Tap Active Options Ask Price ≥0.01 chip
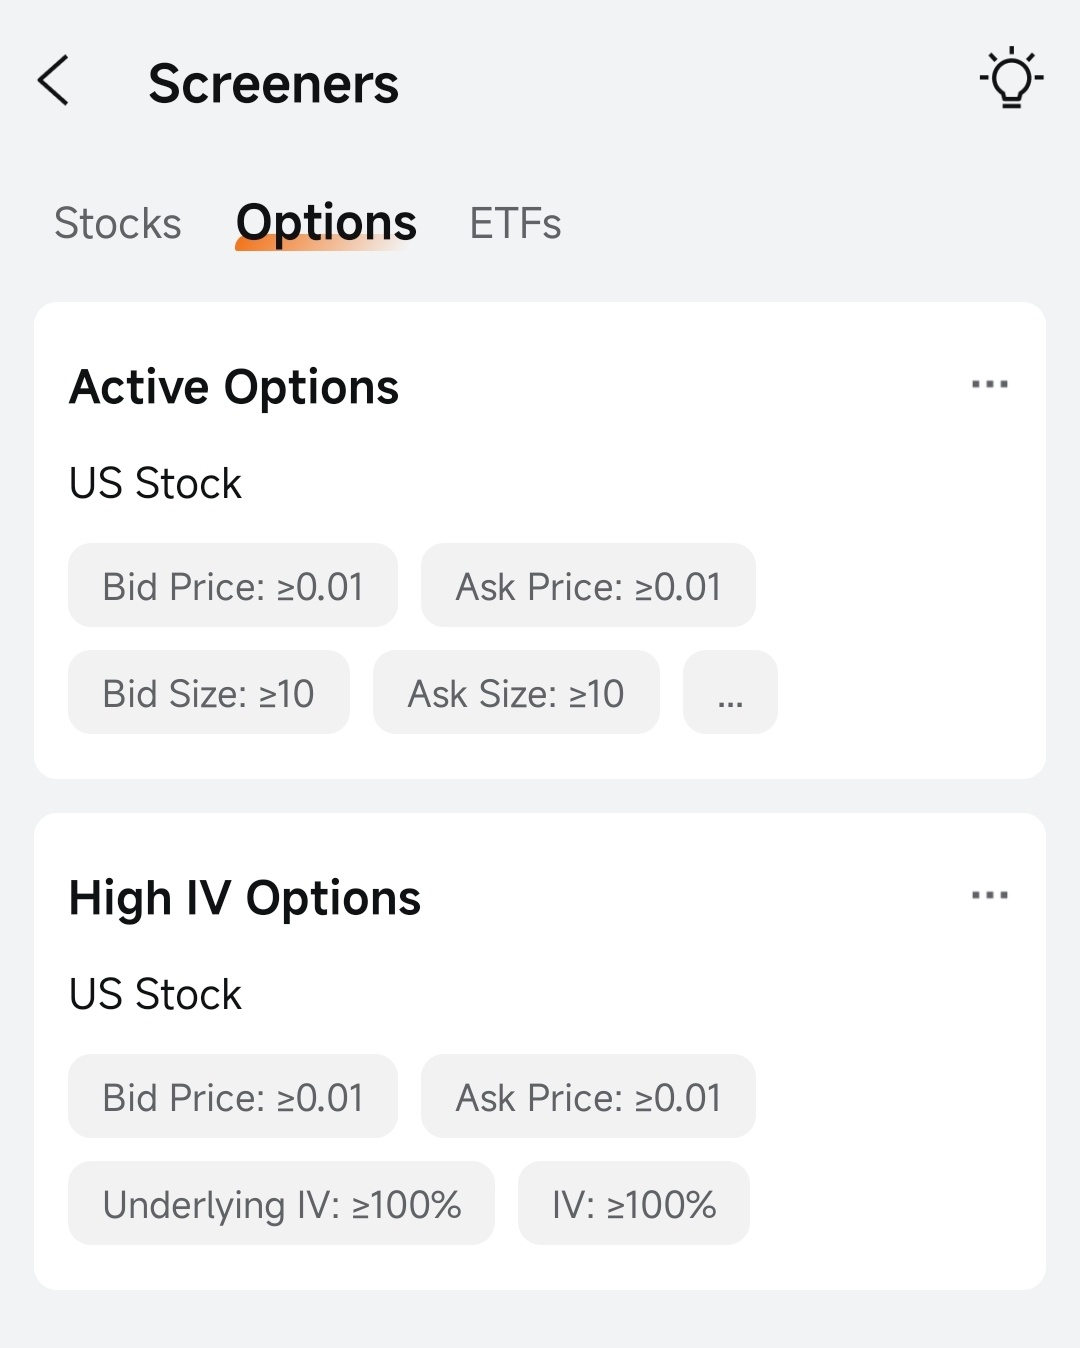 tap(588, 585)
